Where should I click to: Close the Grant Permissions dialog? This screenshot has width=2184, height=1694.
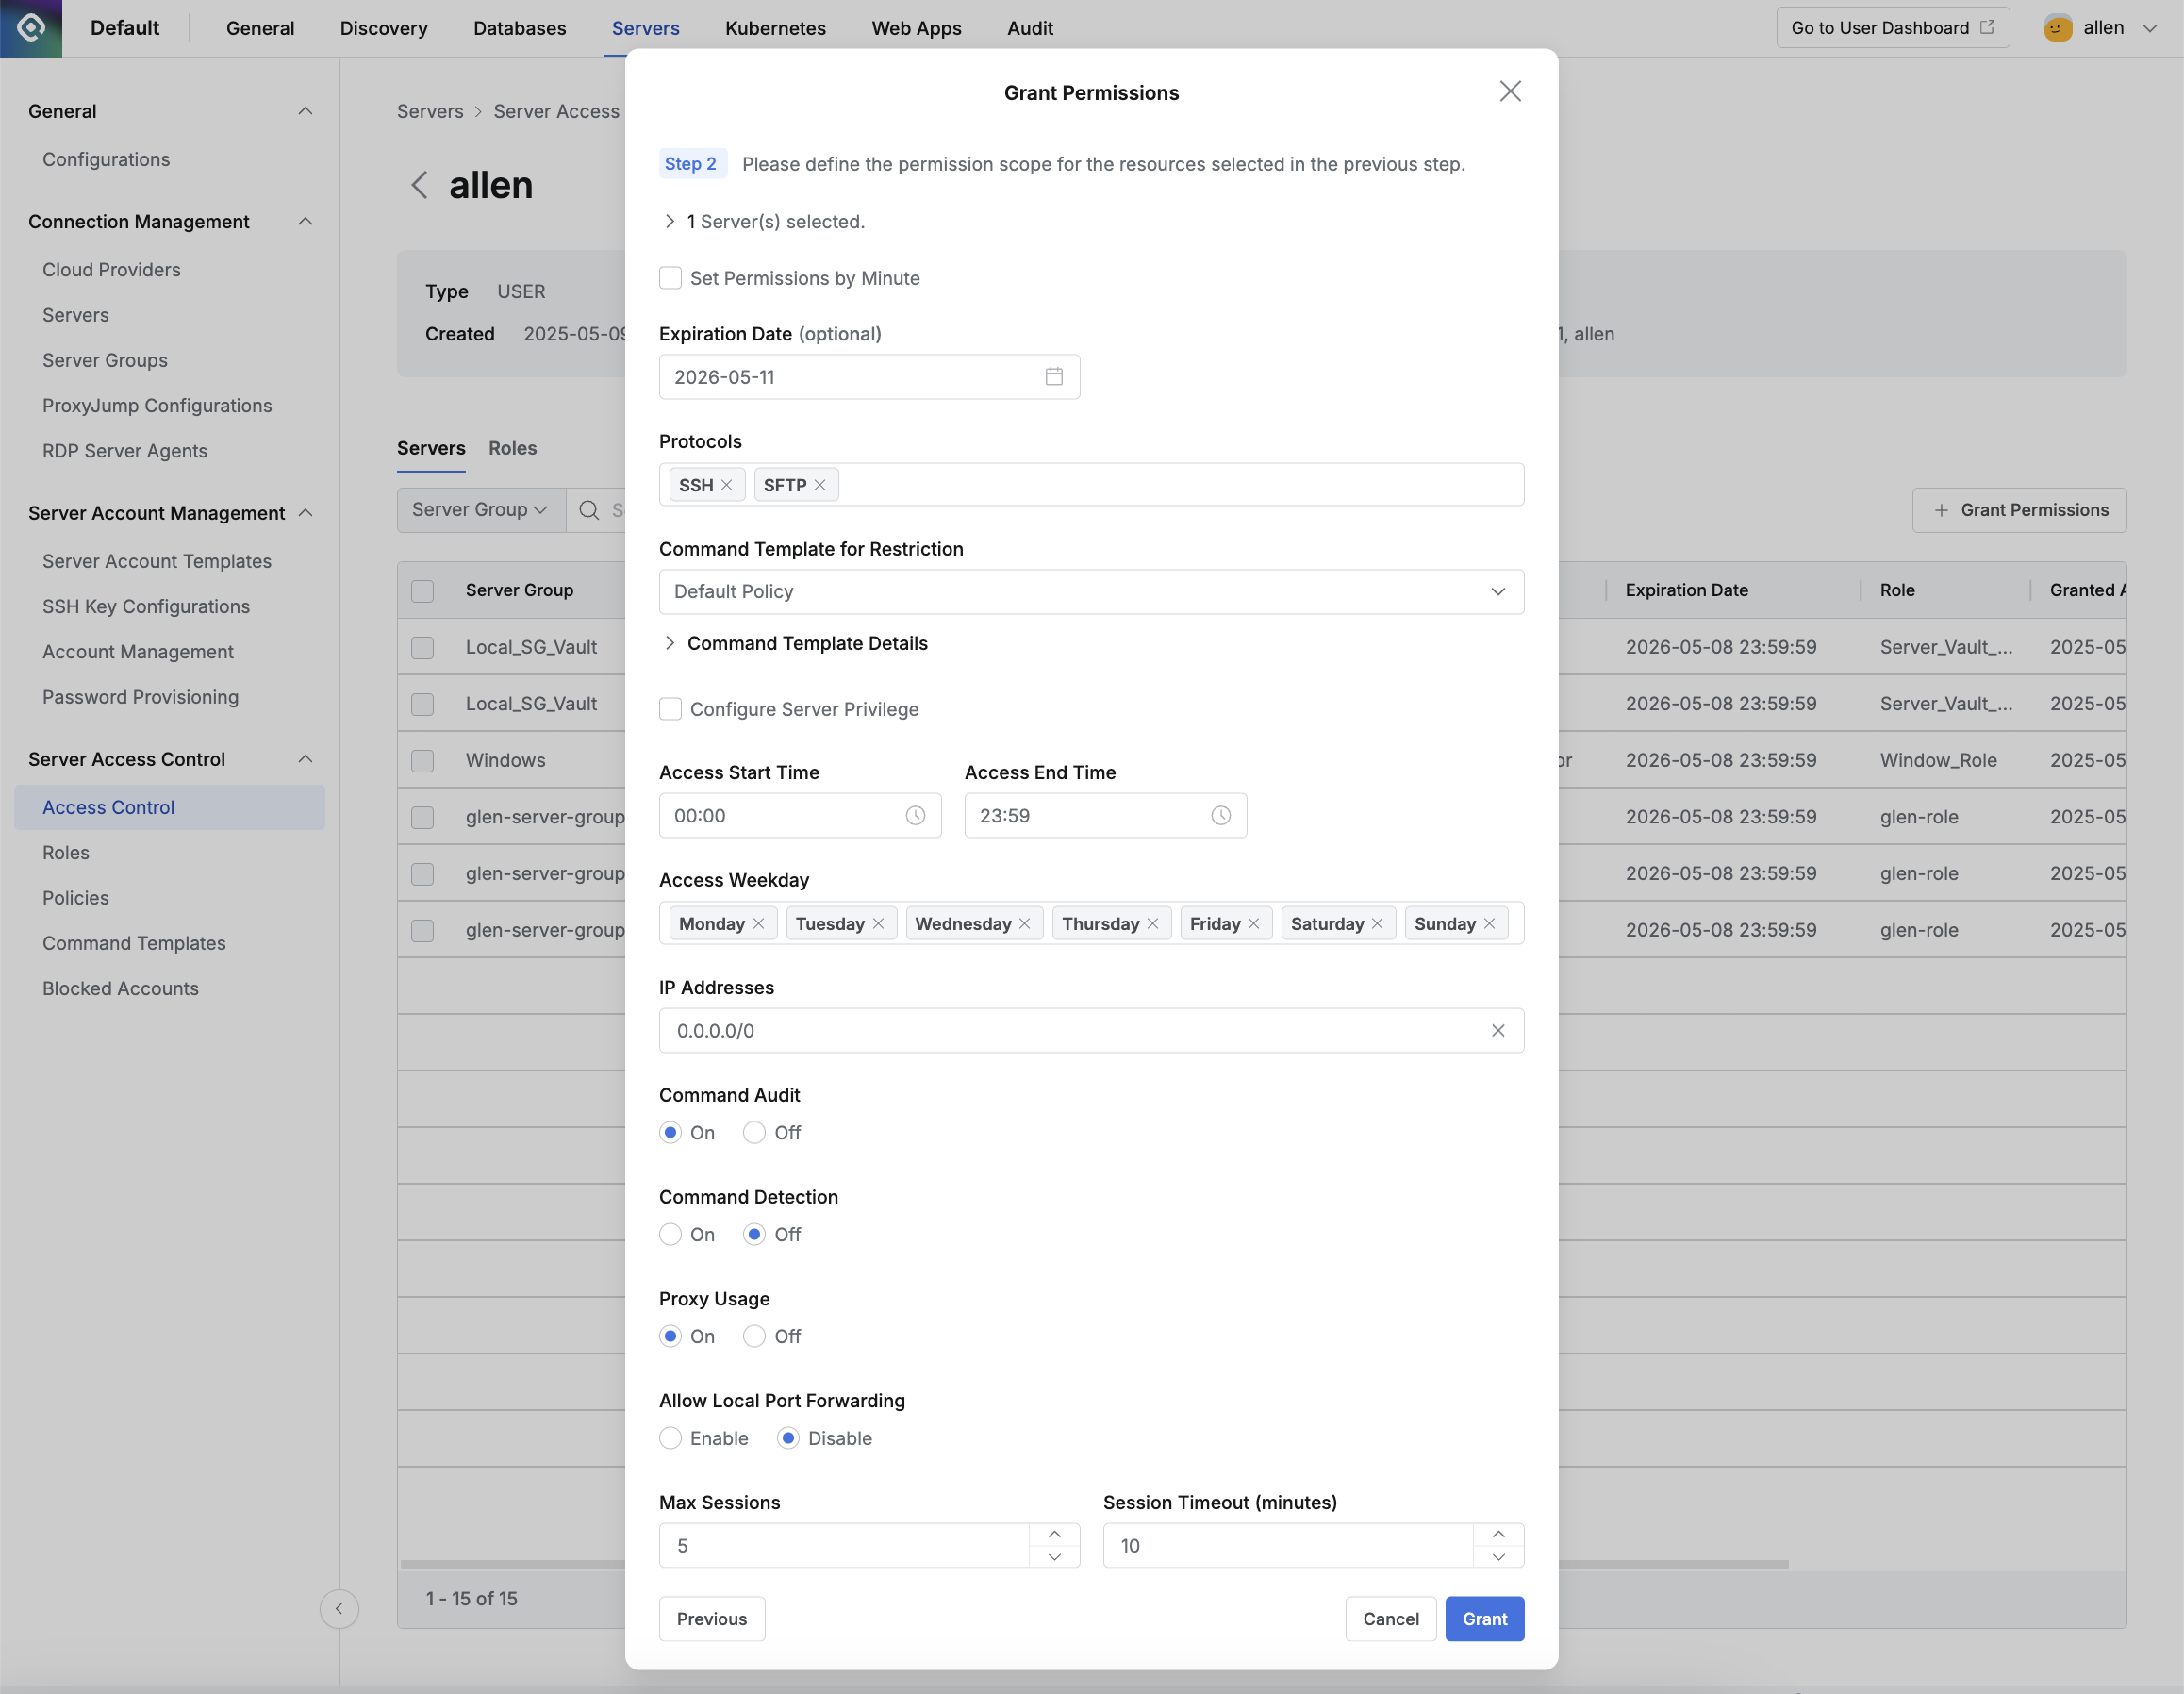pos(1509,92)
